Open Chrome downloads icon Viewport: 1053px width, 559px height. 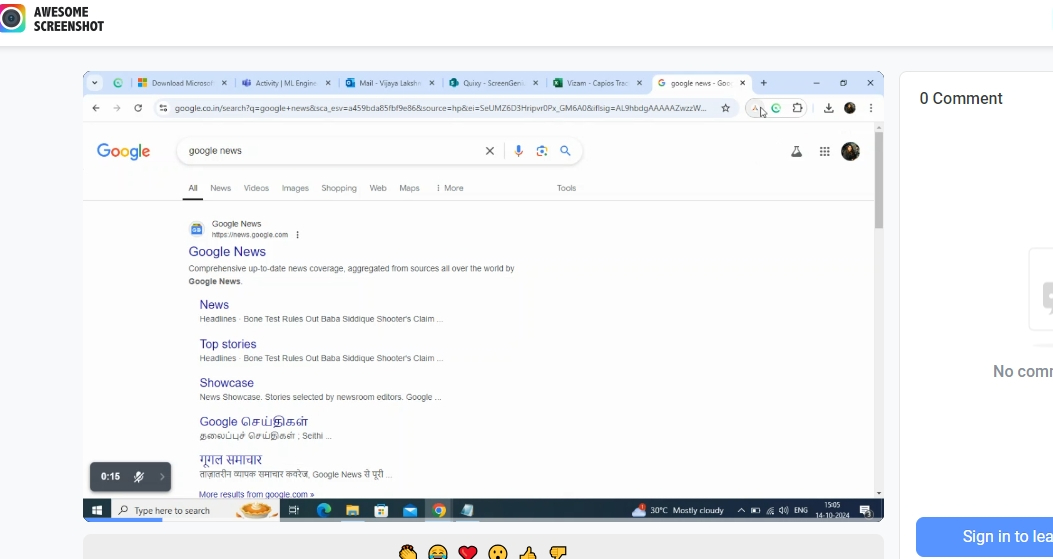tap(829, 108)
